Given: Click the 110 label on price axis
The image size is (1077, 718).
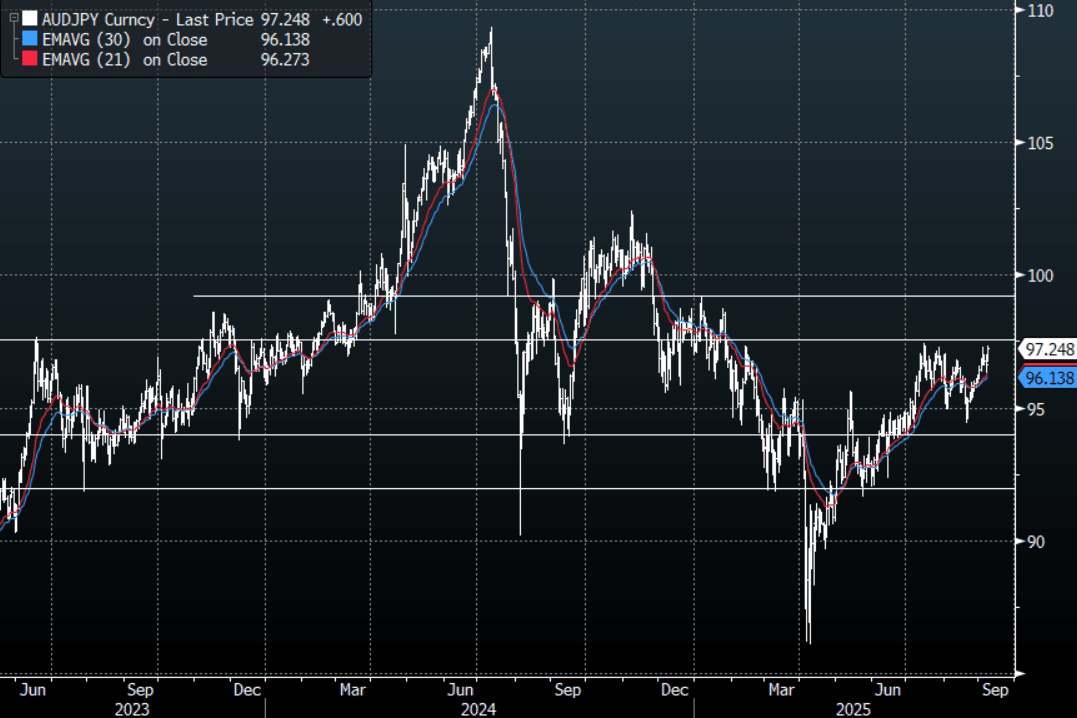Looking at the screenshot, I should point(1040,10).
